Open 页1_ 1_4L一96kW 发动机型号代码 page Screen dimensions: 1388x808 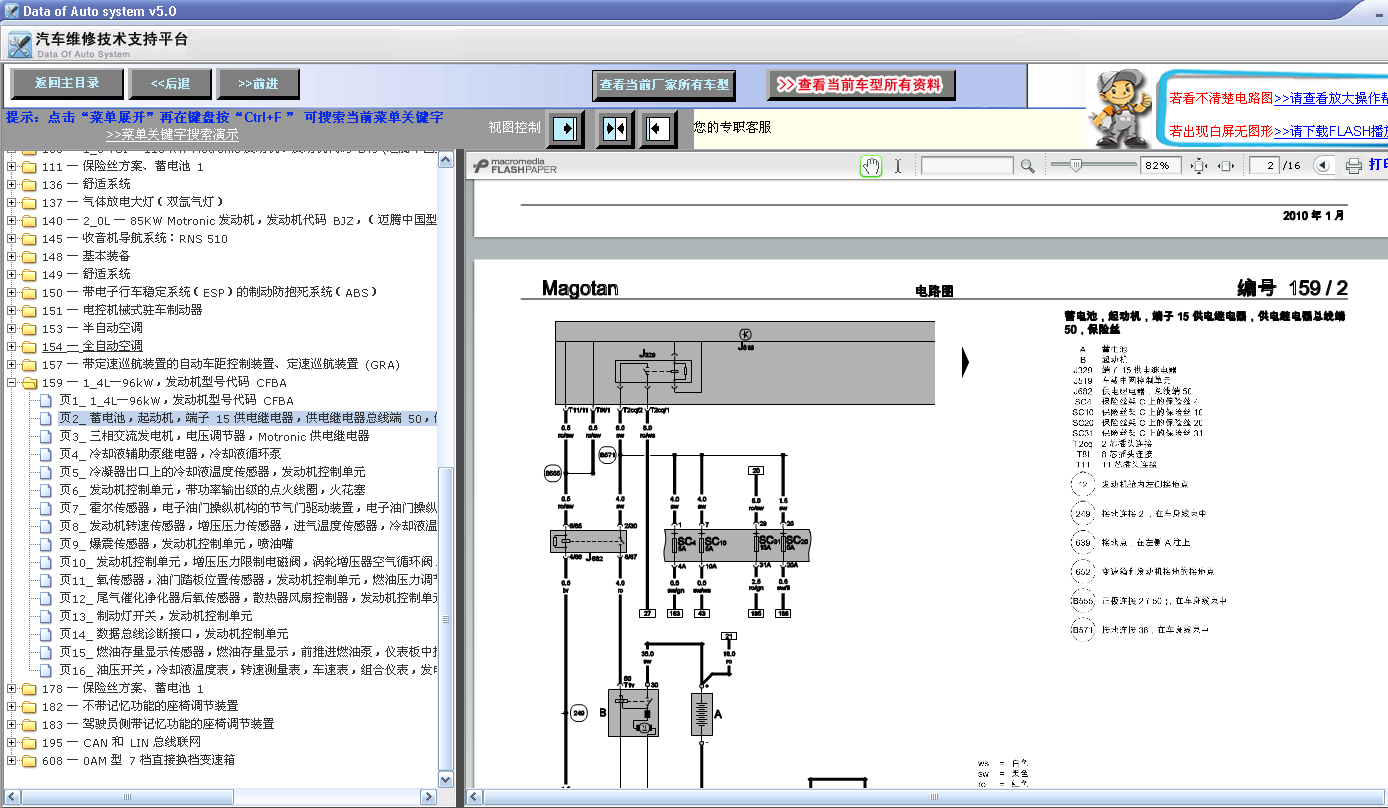click(x=176, y=400)
